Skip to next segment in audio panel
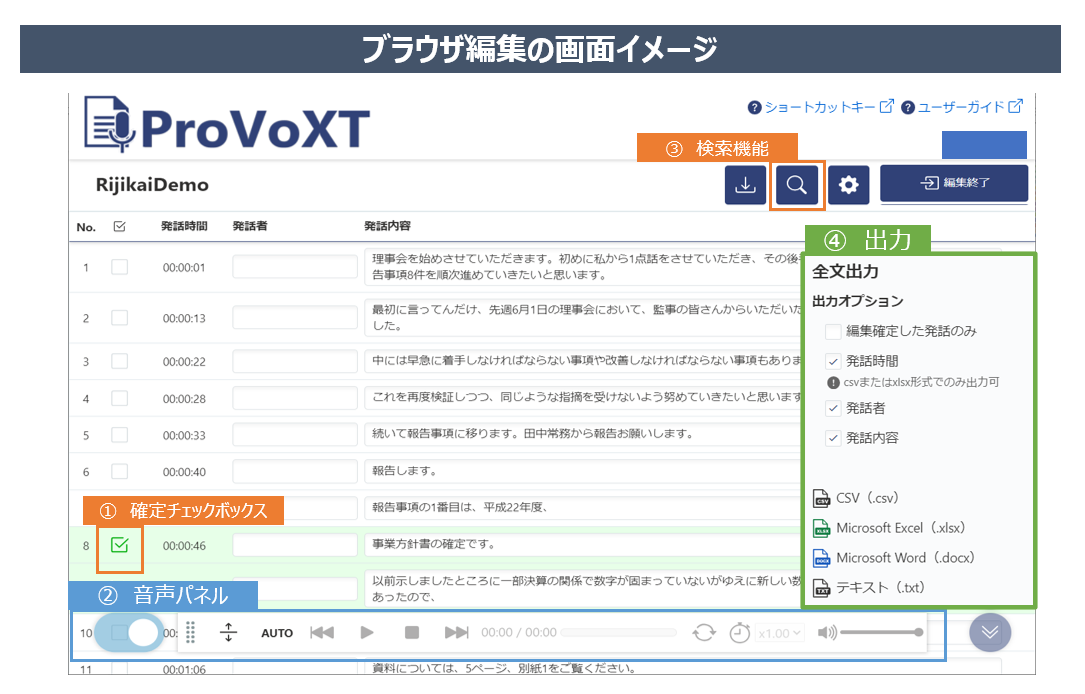Screen dimensions: 1085x694 click(457, 632)
